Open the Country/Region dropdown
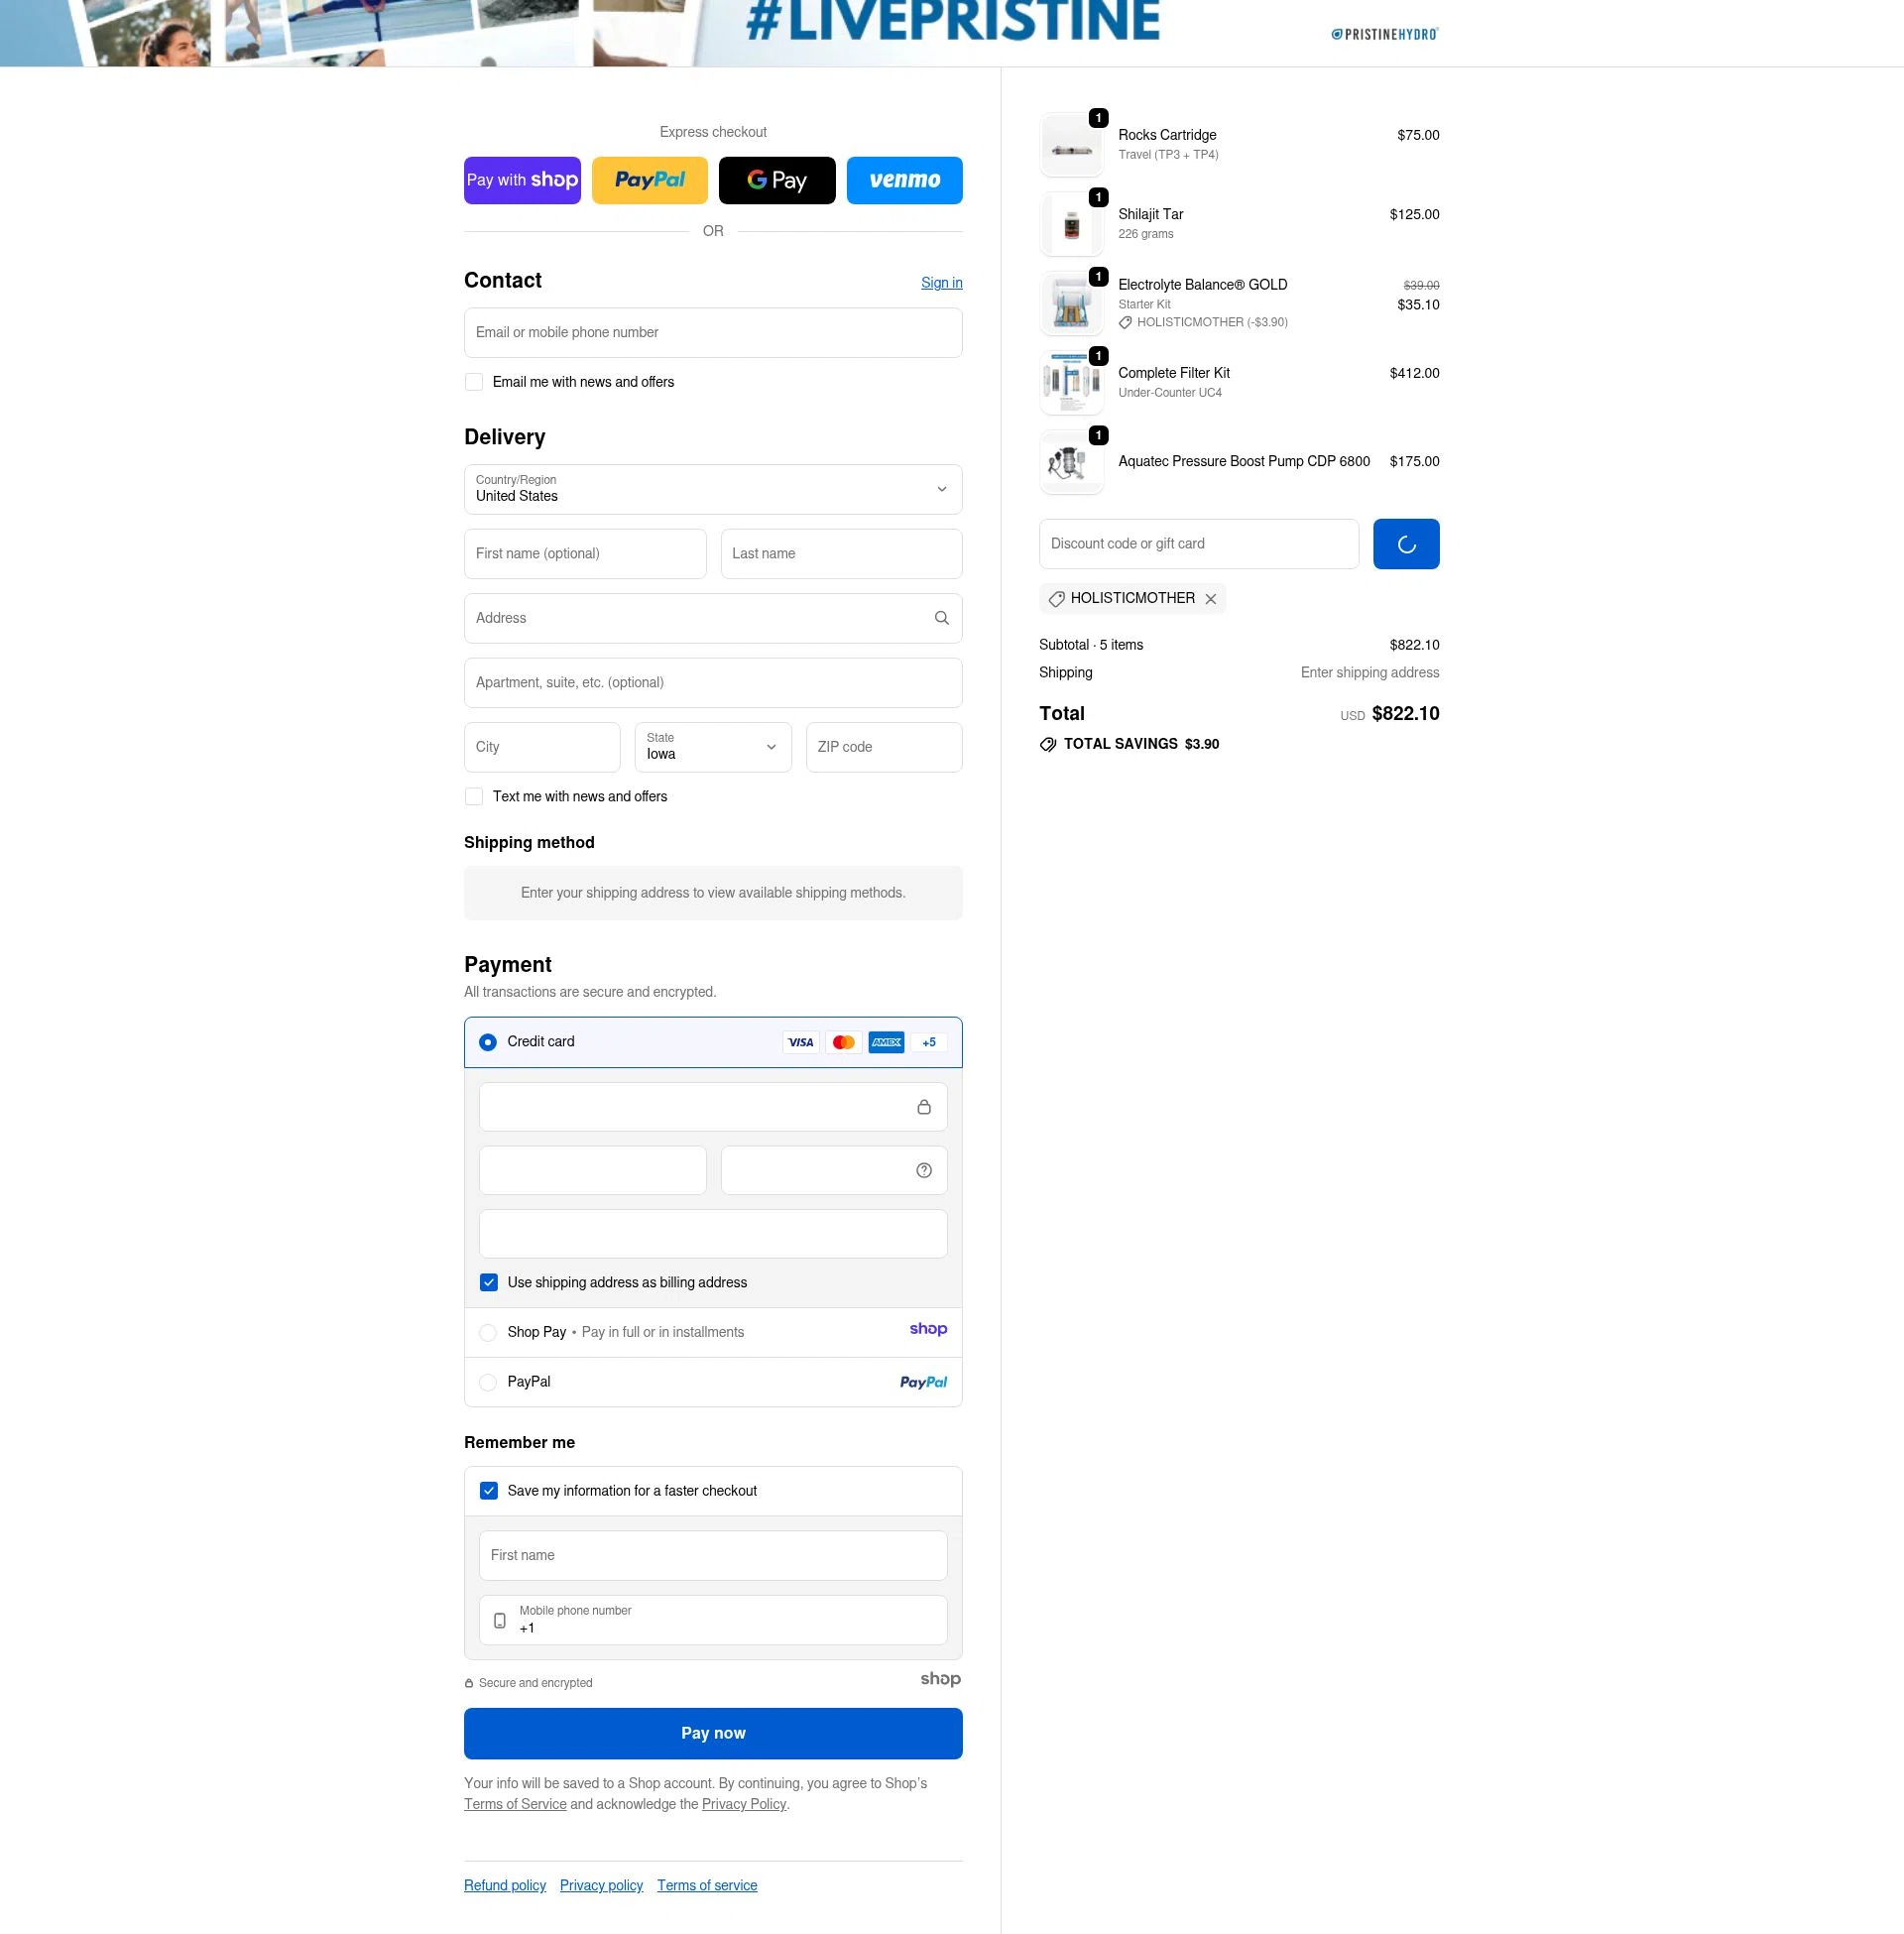The width and height of the screenshot is (1904, 1934). (x=713, y=490)
